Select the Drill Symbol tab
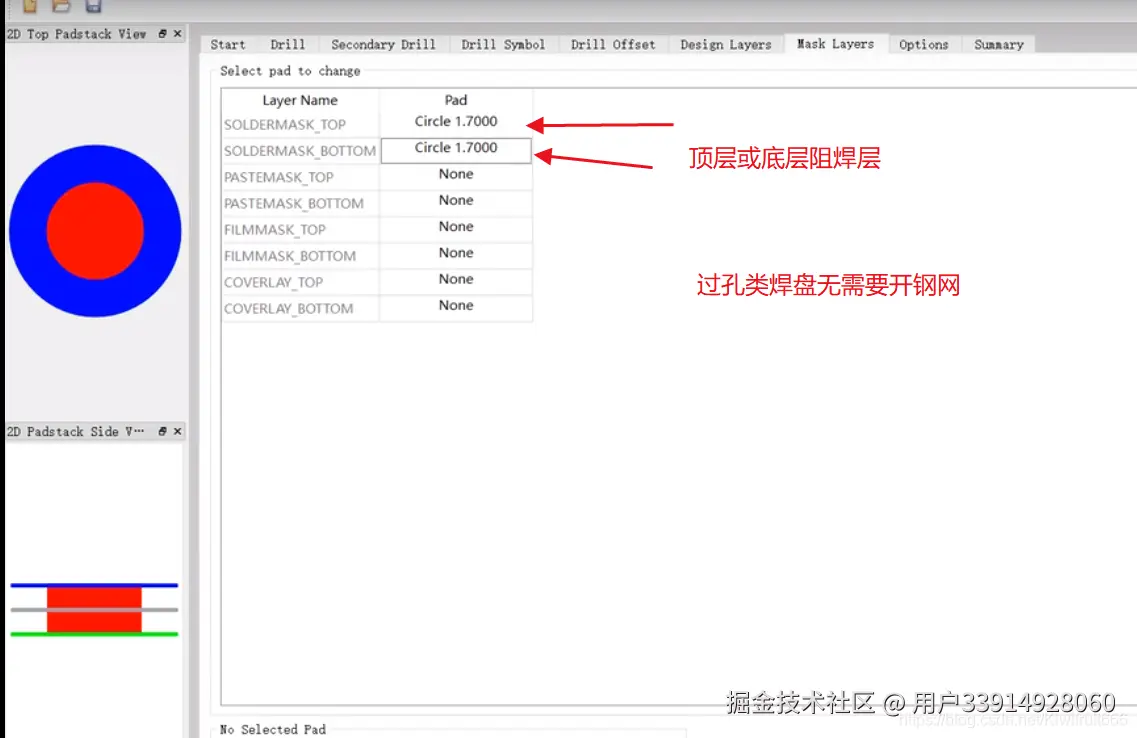The width and height of the screenshot is (1137, 738). pos(503,44)
